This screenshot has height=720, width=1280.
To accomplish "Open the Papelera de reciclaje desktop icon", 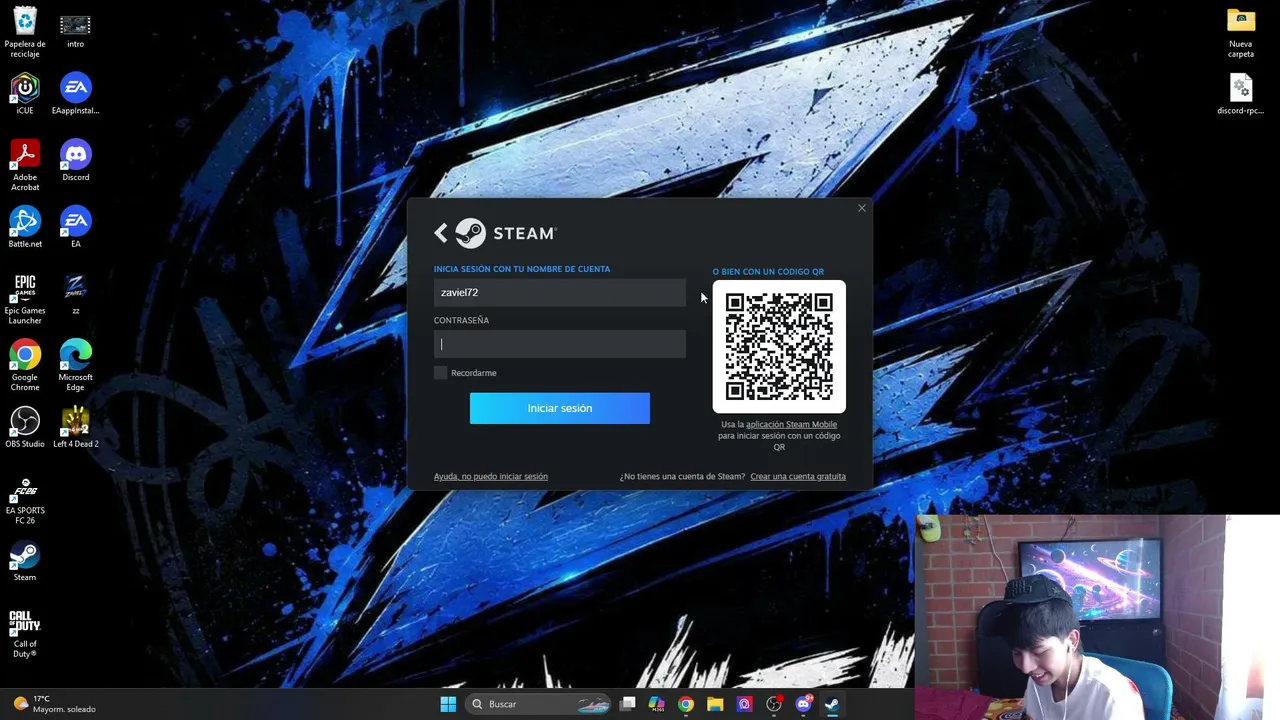I will pos(25,32).
